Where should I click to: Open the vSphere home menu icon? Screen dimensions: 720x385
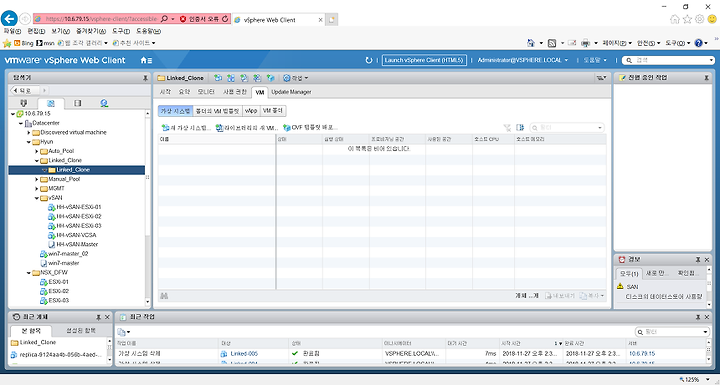(x=146, y=60)
